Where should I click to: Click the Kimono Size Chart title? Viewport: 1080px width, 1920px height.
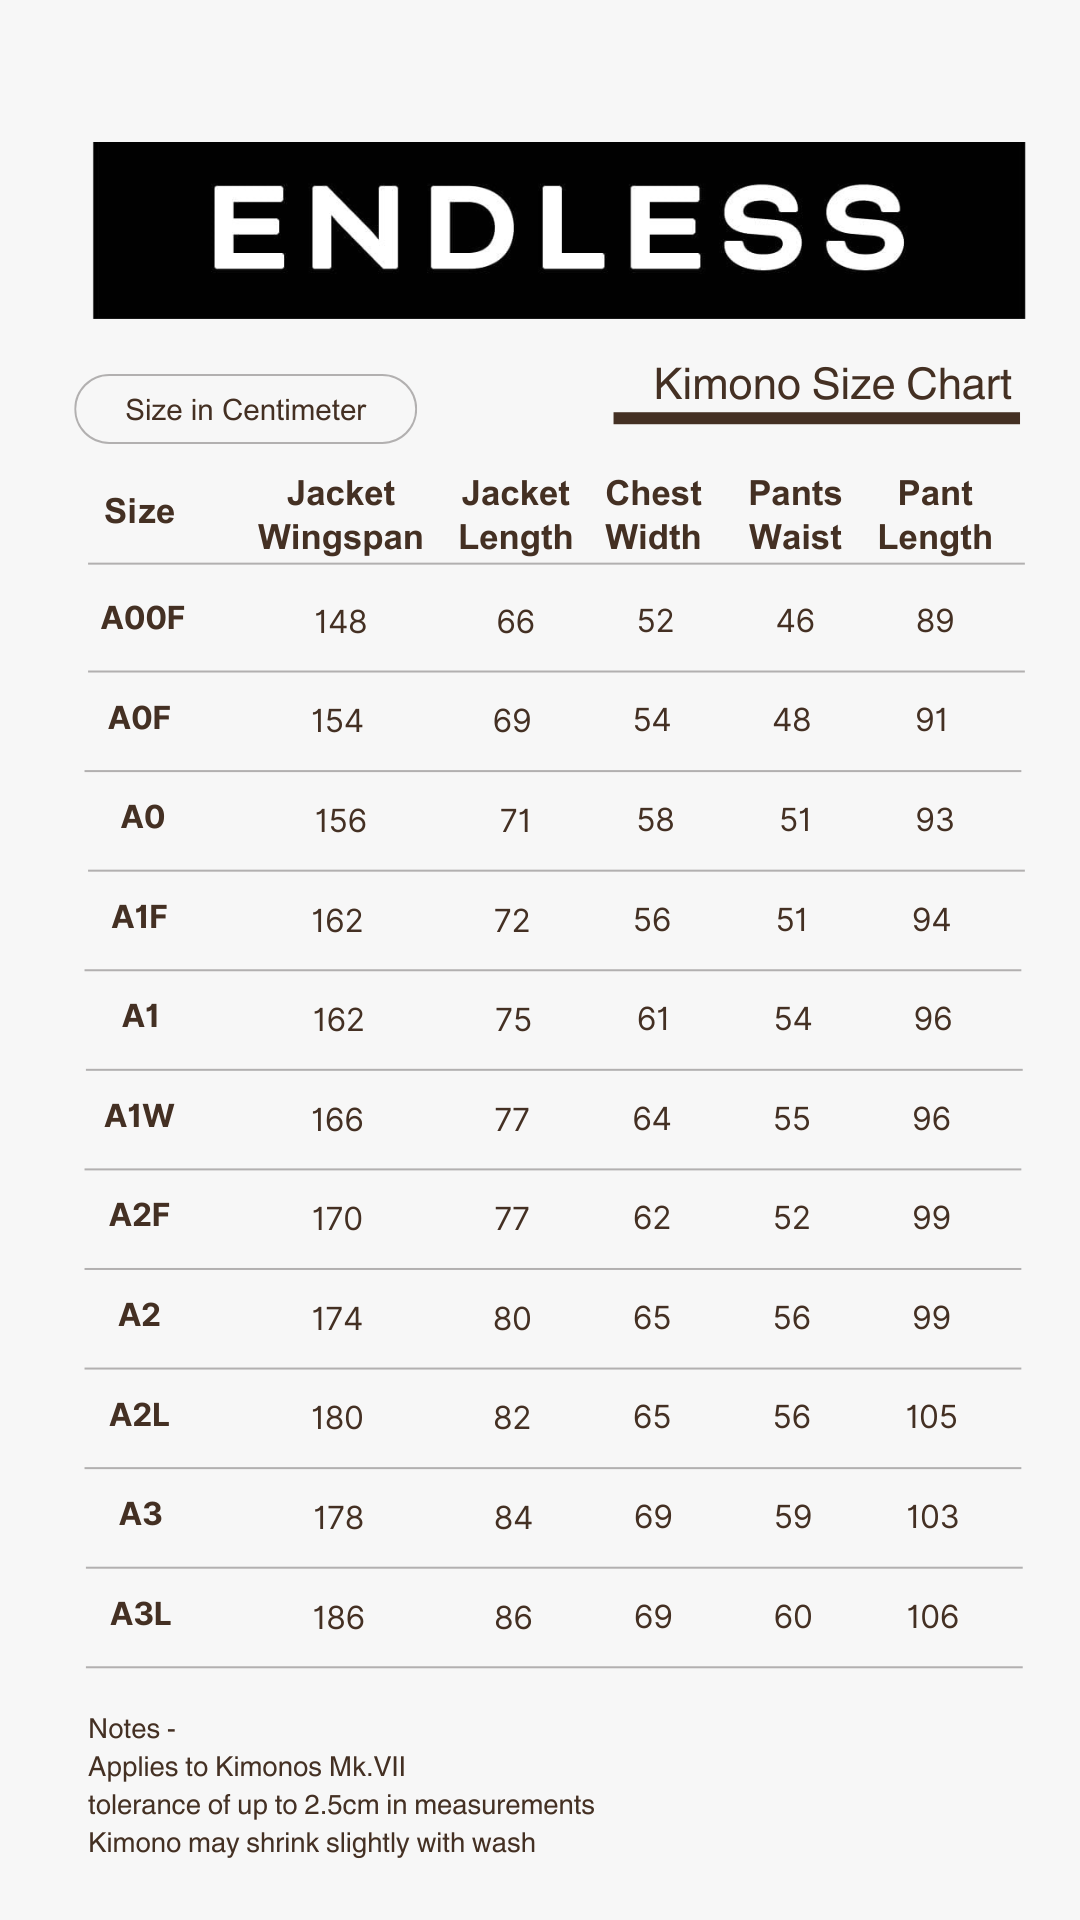(832, 385)
